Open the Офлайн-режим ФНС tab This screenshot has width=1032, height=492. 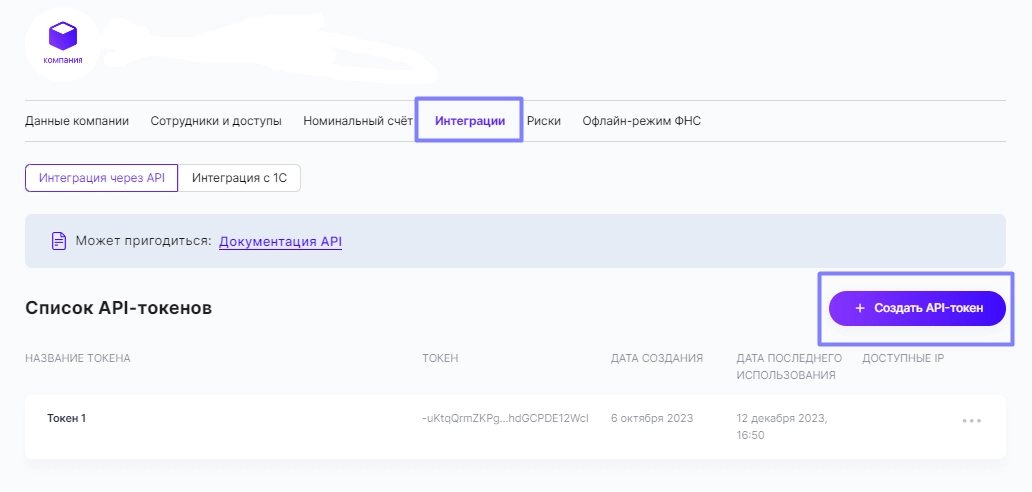coord(642,121)
